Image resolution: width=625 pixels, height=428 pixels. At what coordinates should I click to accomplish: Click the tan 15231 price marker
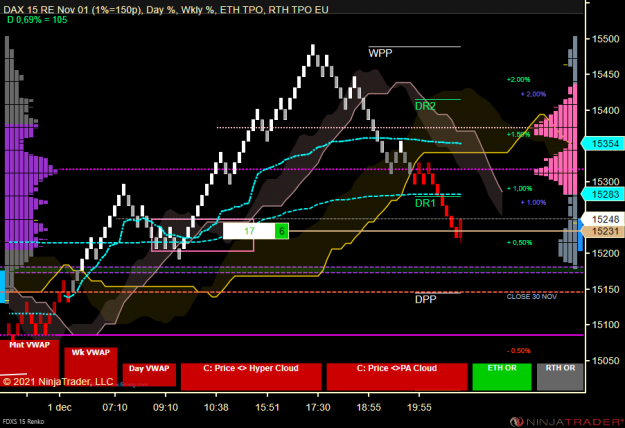pos(603,231)
